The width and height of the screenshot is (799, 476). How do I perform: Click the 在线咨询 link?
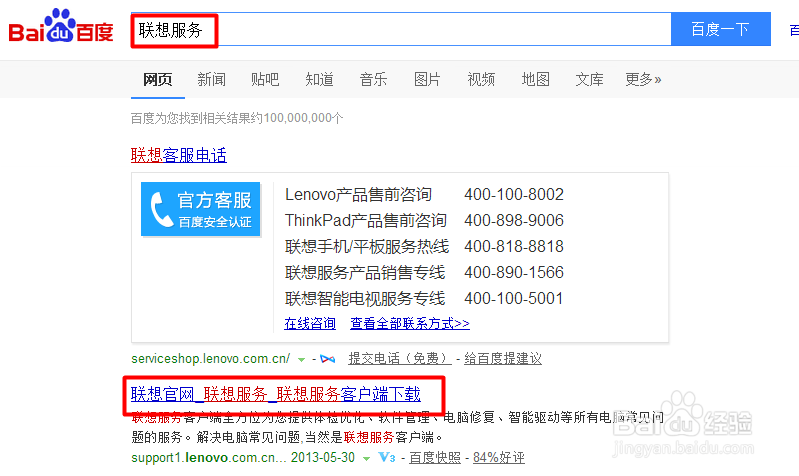pos(310,324)
